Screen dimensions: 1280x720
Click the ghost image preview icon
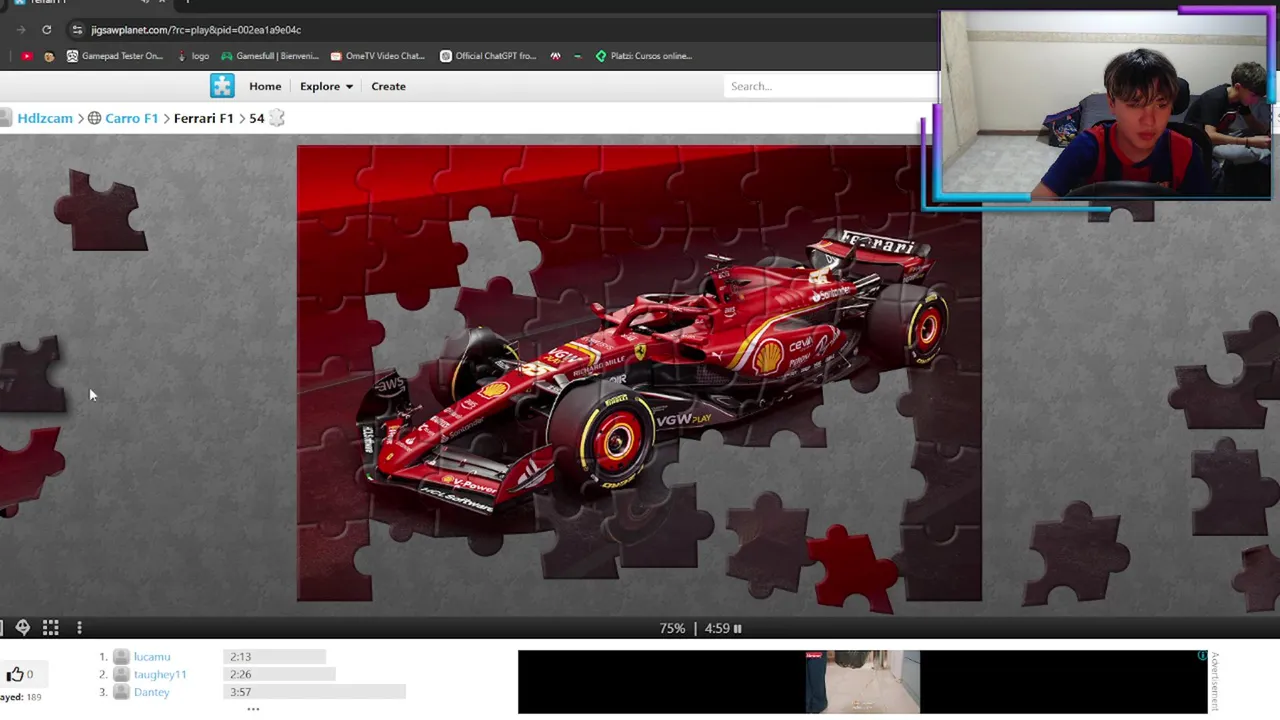pos(22,628)
